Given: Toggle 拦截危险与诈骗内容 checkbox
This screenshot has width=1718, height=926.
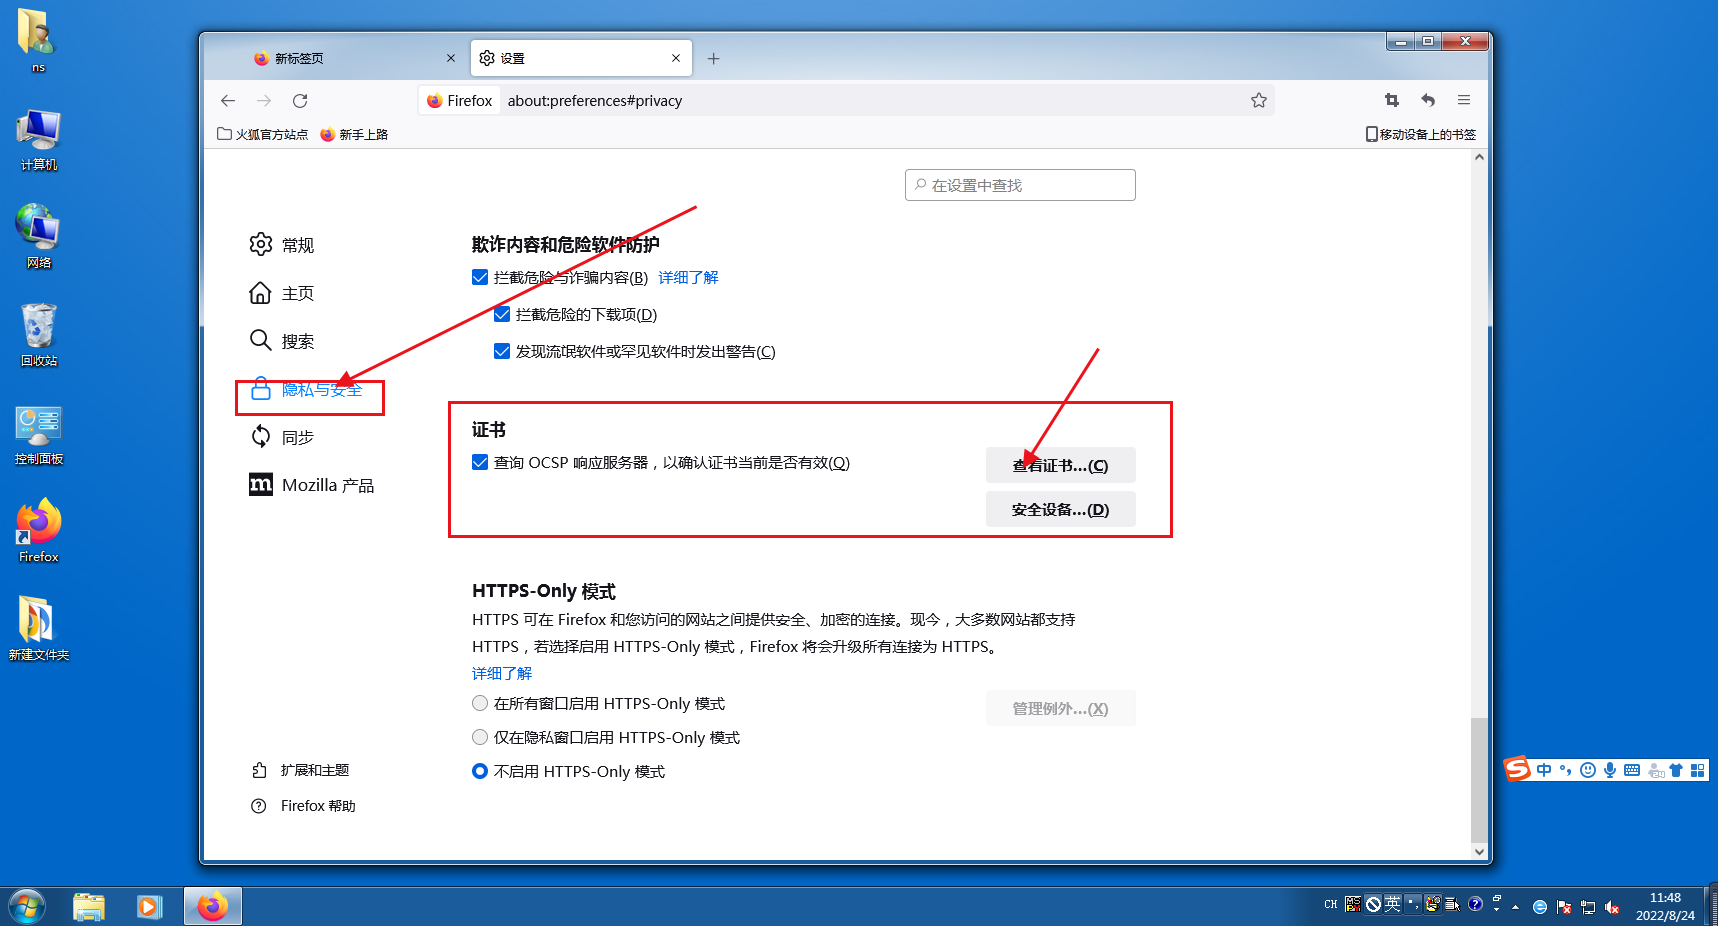Looking at the screenshot, I should [x=480, y=277].
